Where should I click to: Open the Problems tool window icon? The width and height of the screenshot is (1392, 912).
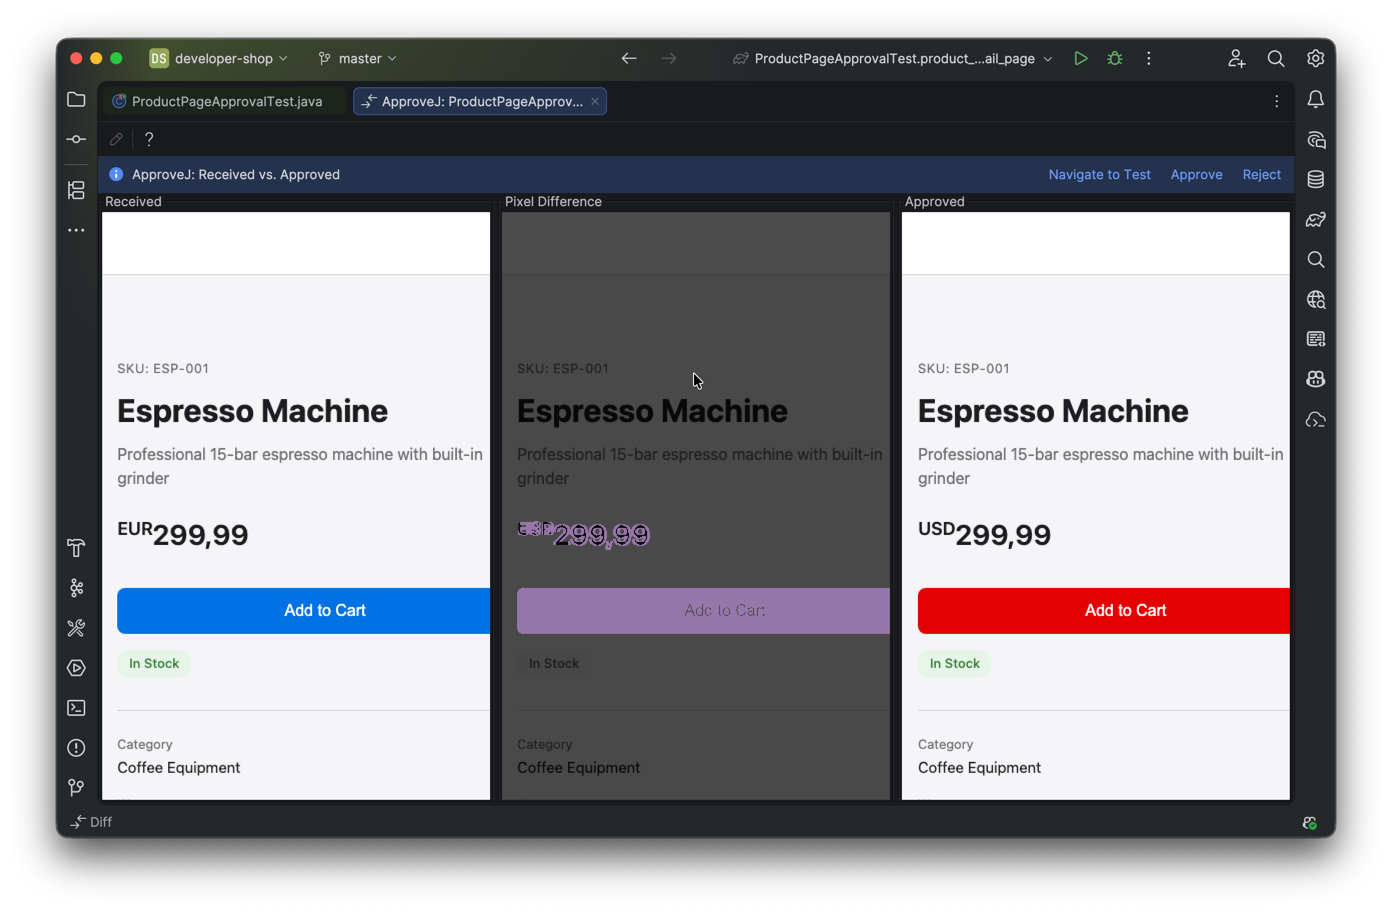[76, 748]
